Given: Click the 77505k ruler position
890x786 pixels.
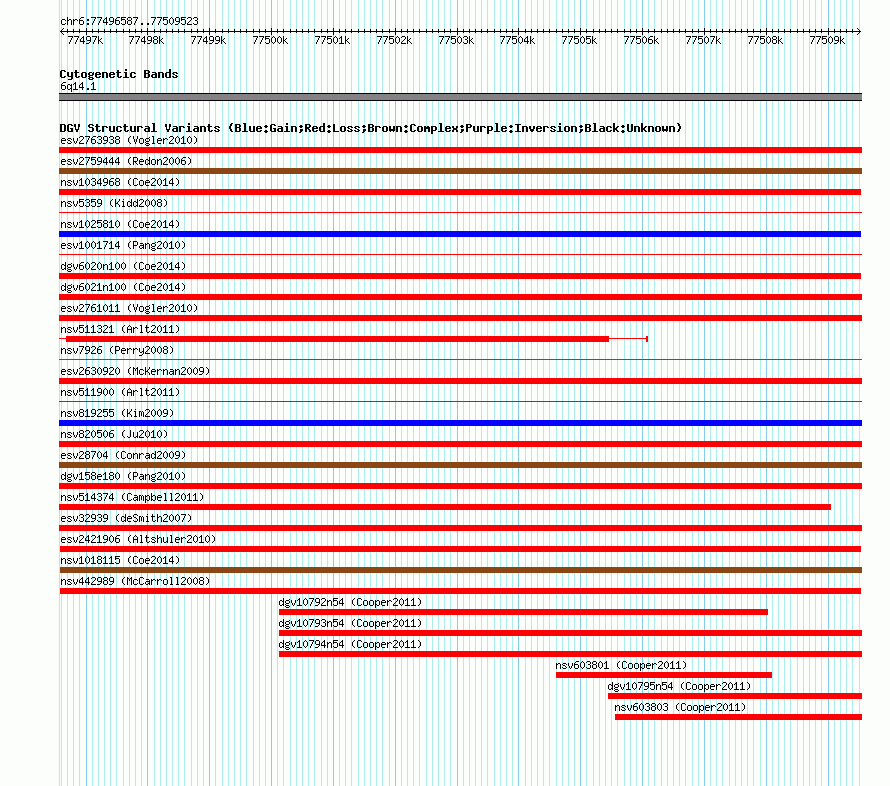Looking at the screenshot, I should [579, 40].
